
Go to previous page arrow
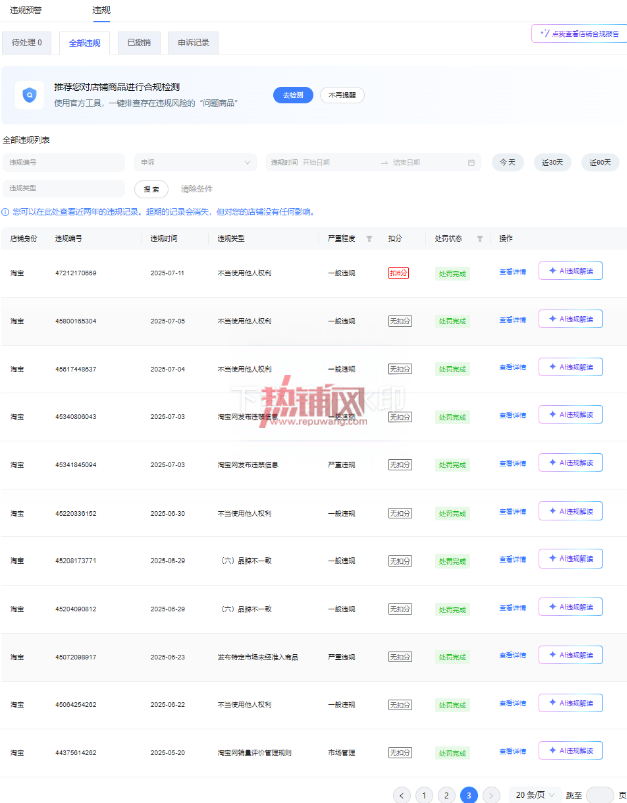coord(402,795)
